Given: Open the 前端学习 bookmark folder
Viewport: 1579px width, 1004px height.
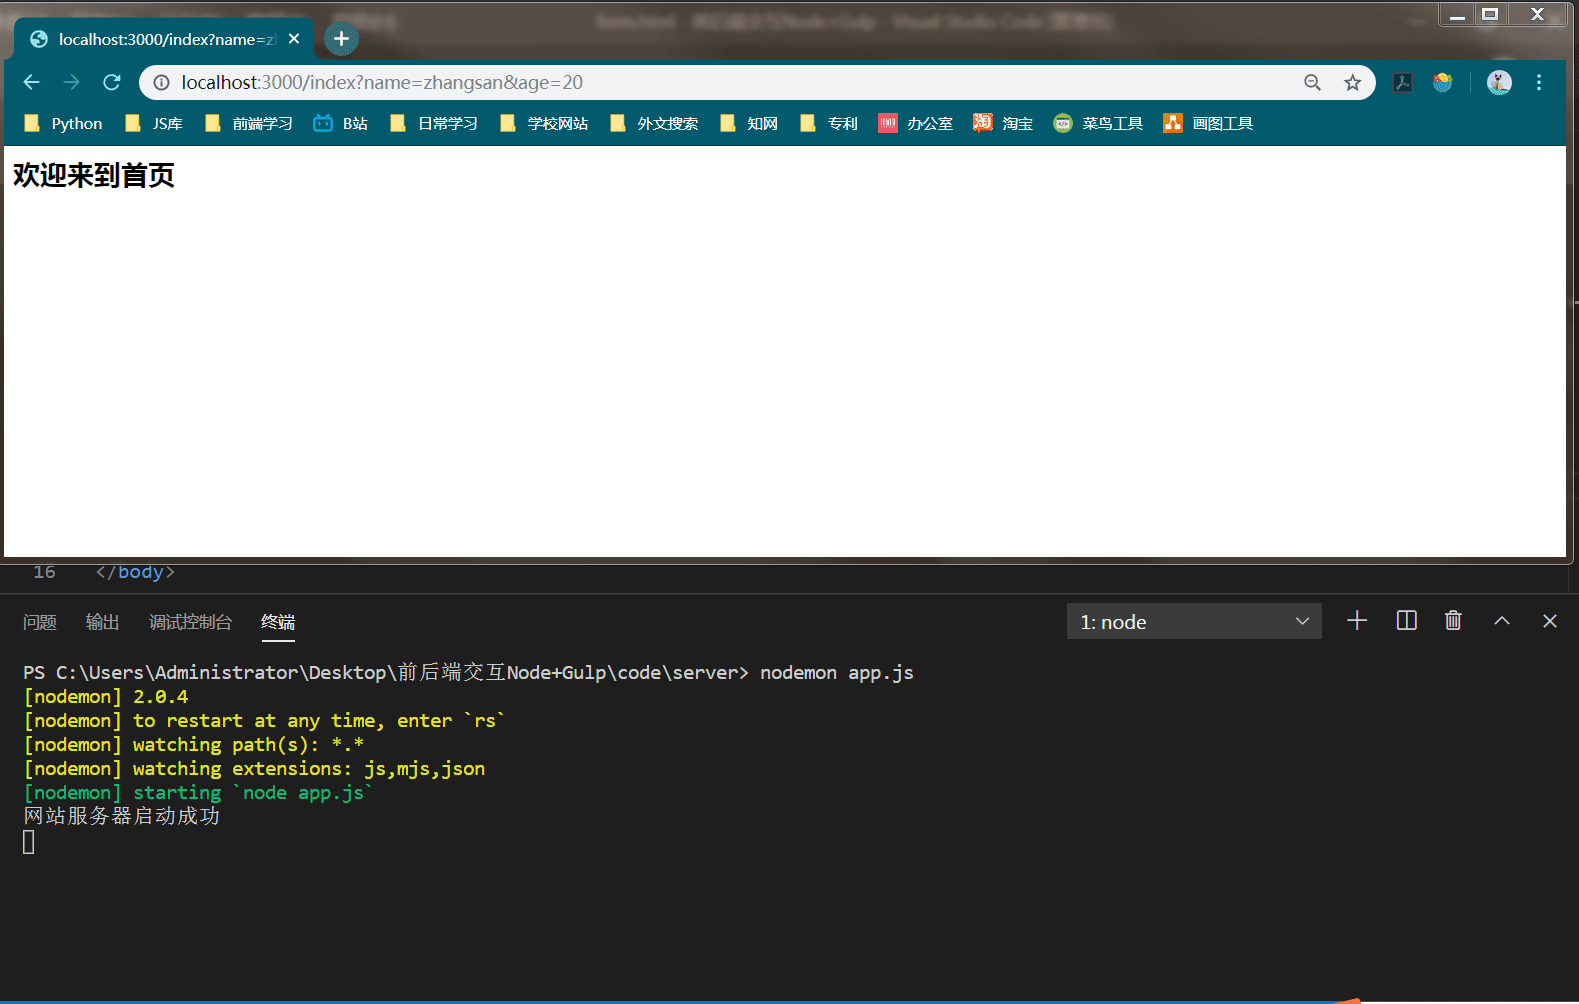Looking at the screenshot, I should (249, 123).
